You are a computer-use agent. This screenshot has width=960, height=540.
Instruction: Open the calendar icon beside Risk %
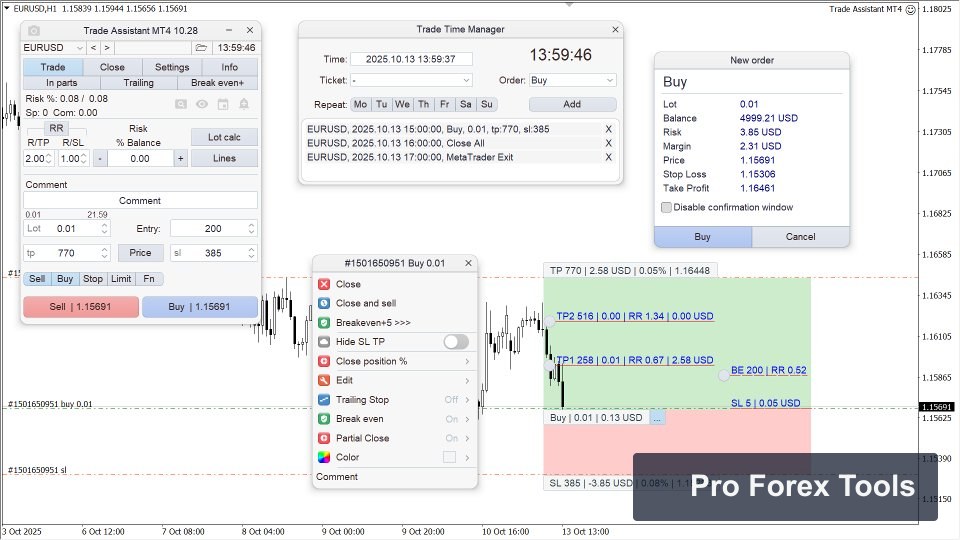point(223,104)
